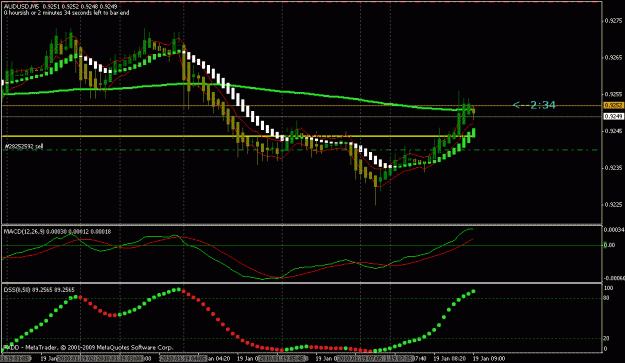Image resolution: width=625 pixels, height=363 pixels.
Task: Click the 0.00034 MACD scale value
Action: click(614, 230)
